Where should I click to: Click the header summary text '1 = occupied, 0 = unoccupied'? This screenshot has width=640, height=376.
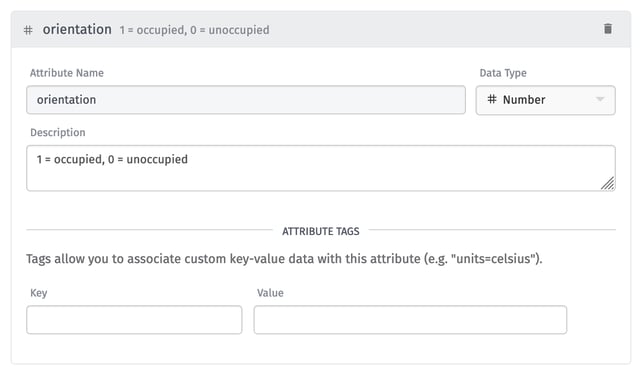(x=194, y=30)
